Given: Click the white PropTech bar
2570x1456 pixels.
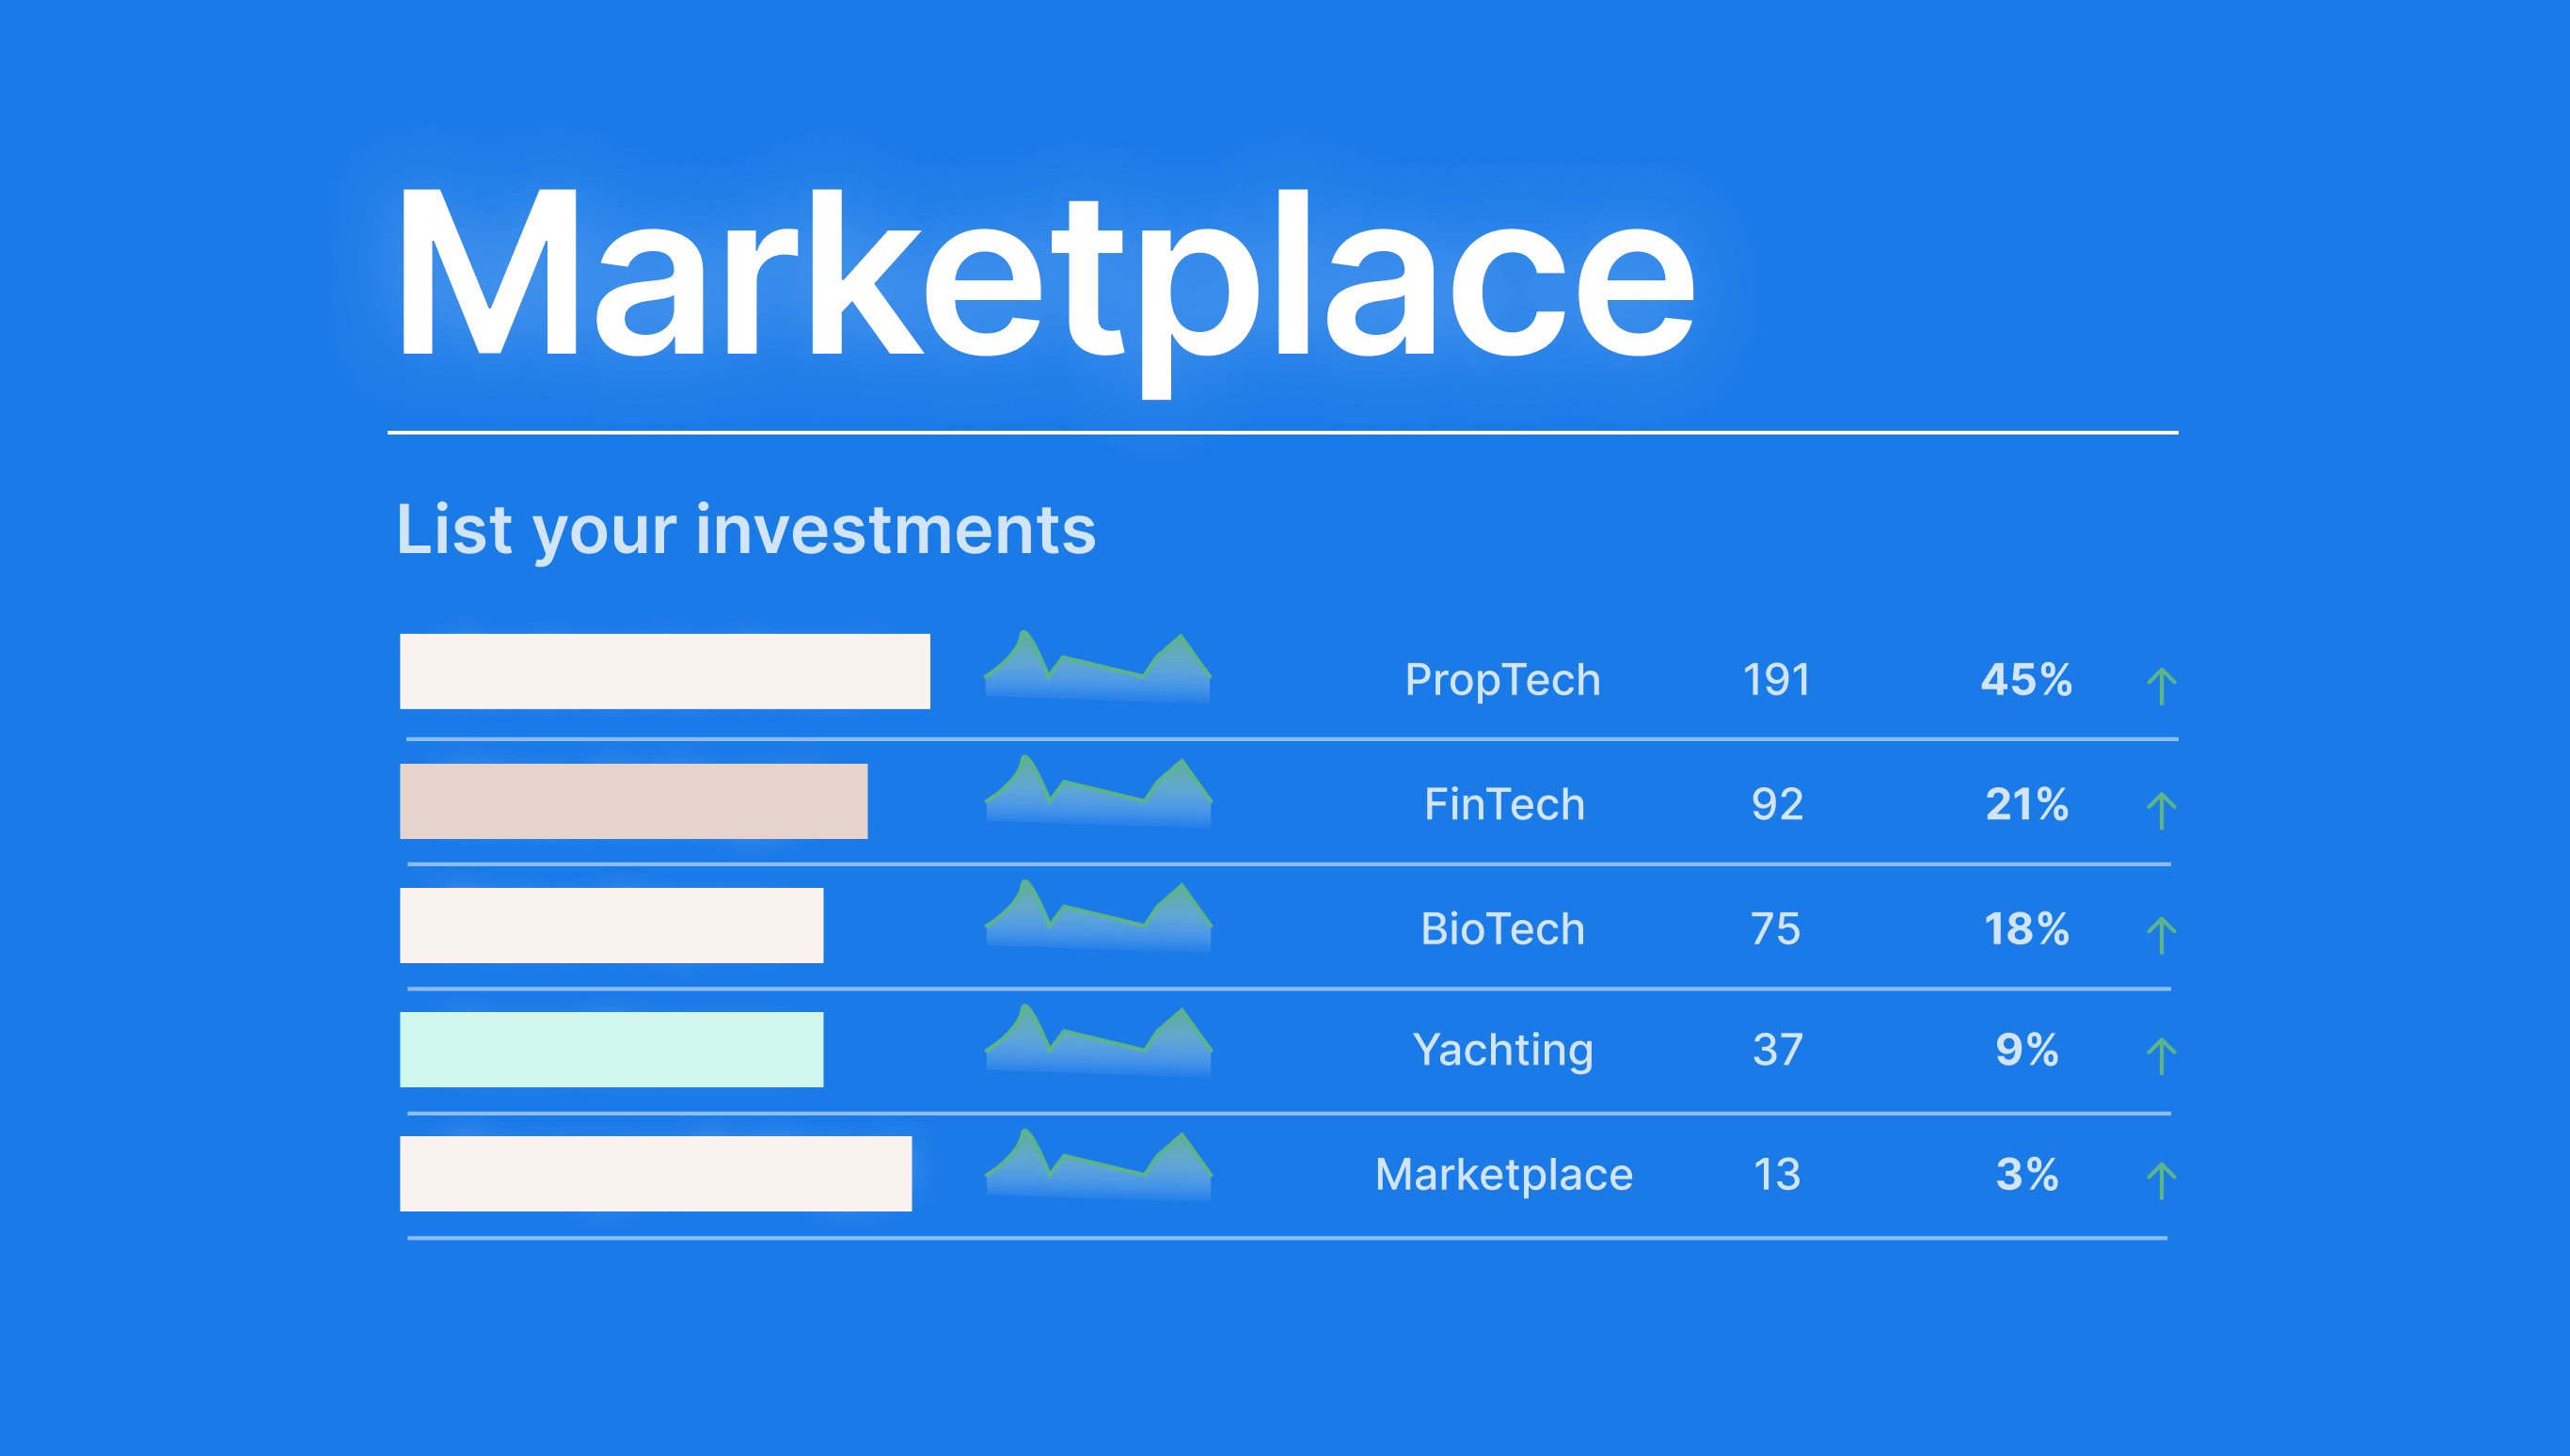Looking at the screenshot, I should click(664, 671).
